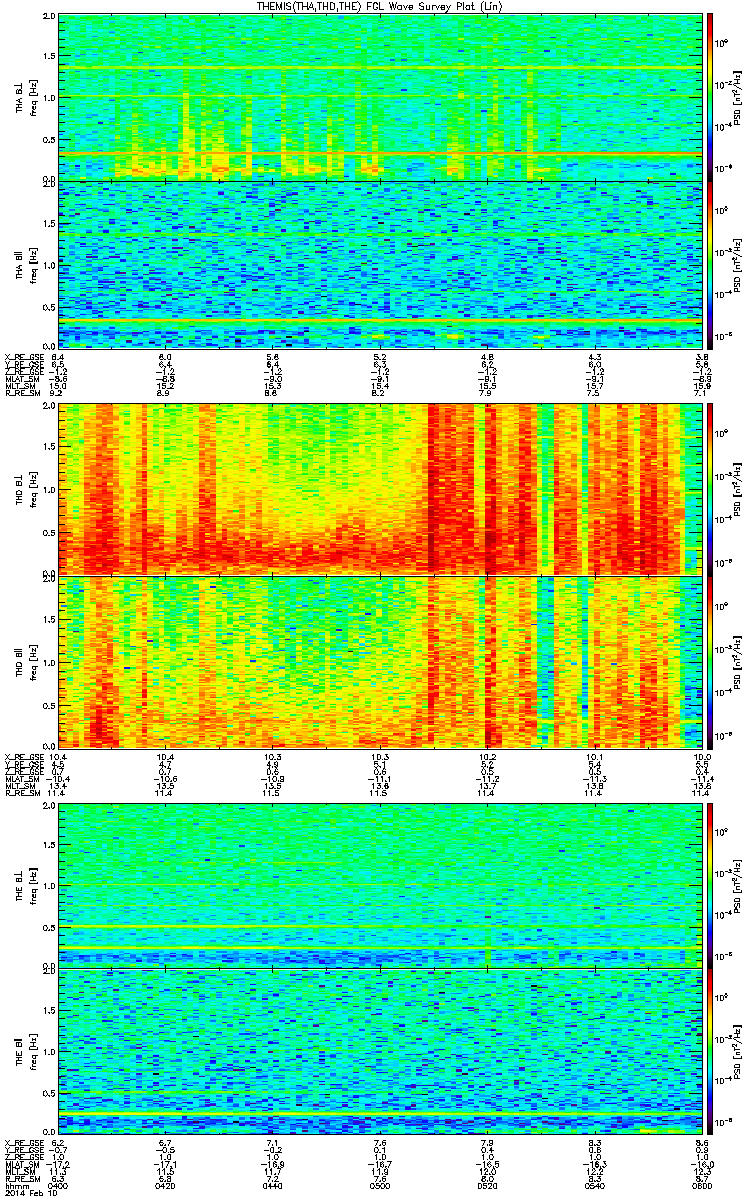This screenshot has height=1200, width=750.
Task: Select the THA B∥ spectrogram panel
Action: click(380, 264)
